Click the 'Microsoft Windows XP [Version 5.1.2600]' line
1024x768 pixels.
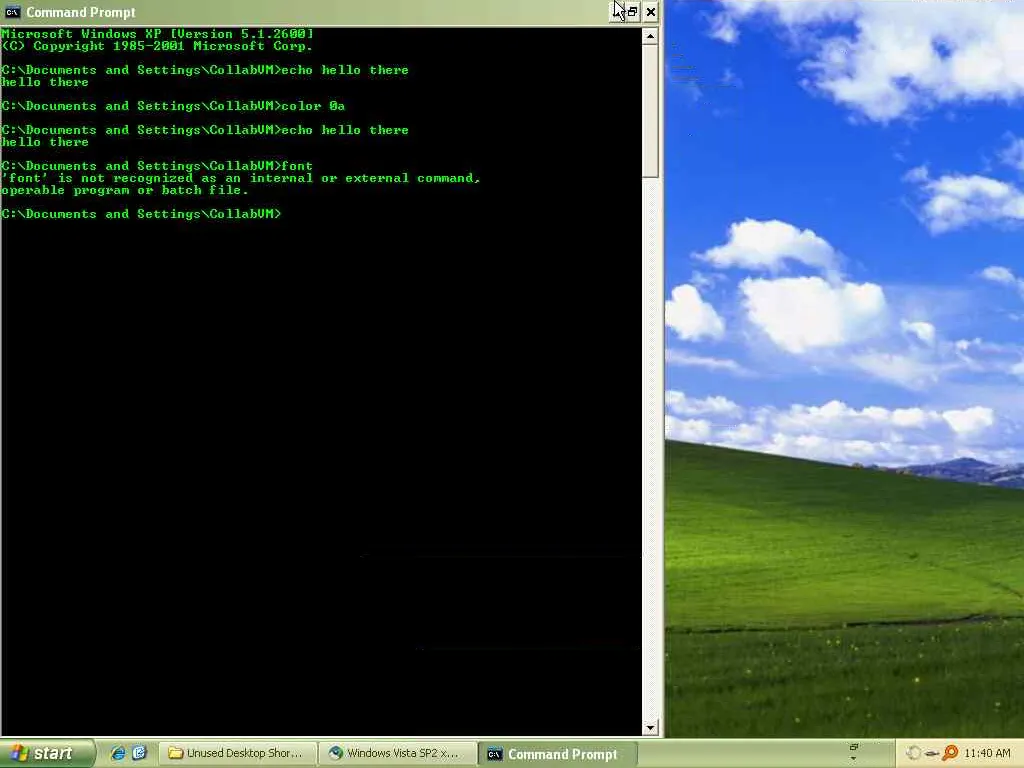click(x=157, y=34)
